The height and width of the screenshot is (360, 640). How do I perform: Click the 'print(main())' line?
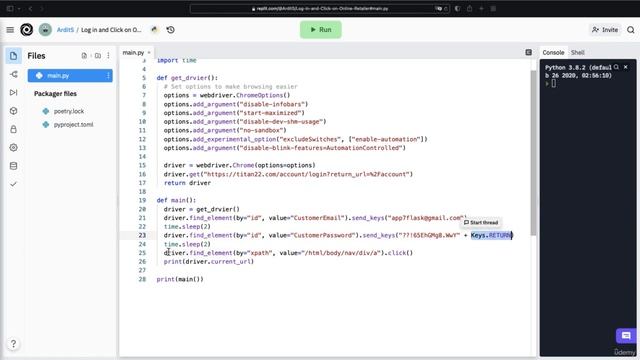point(180,280)
